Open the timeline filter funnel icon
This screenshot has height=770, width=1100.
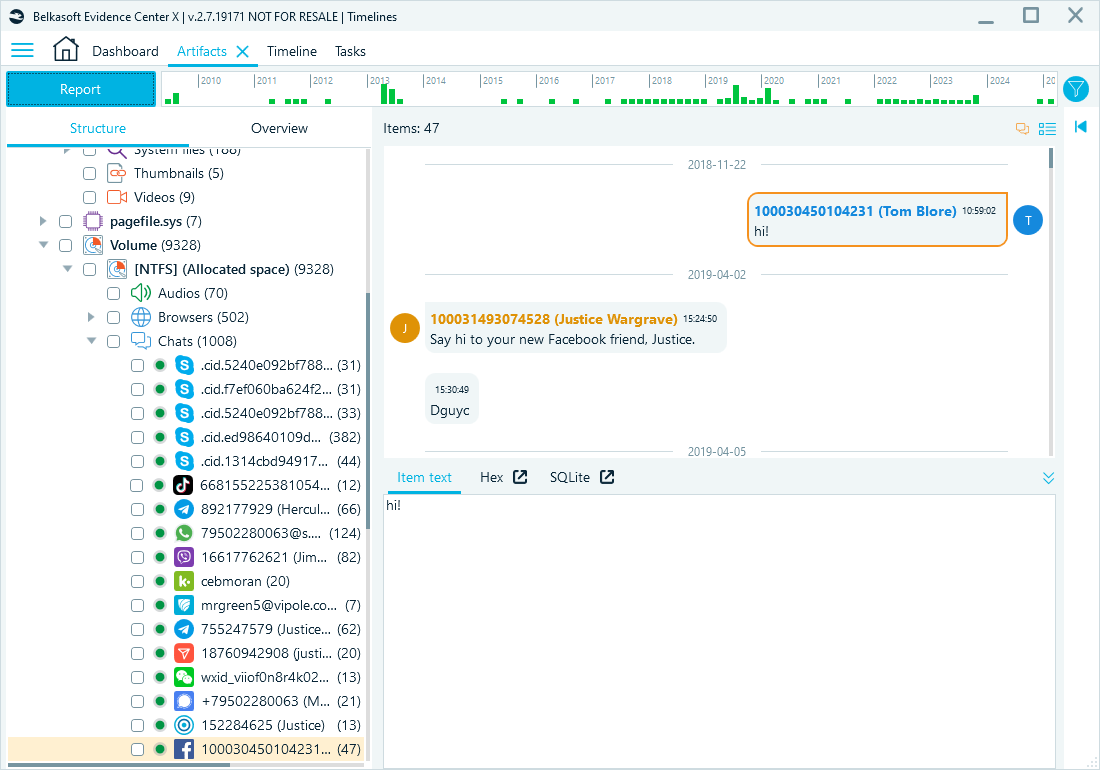1075,89
